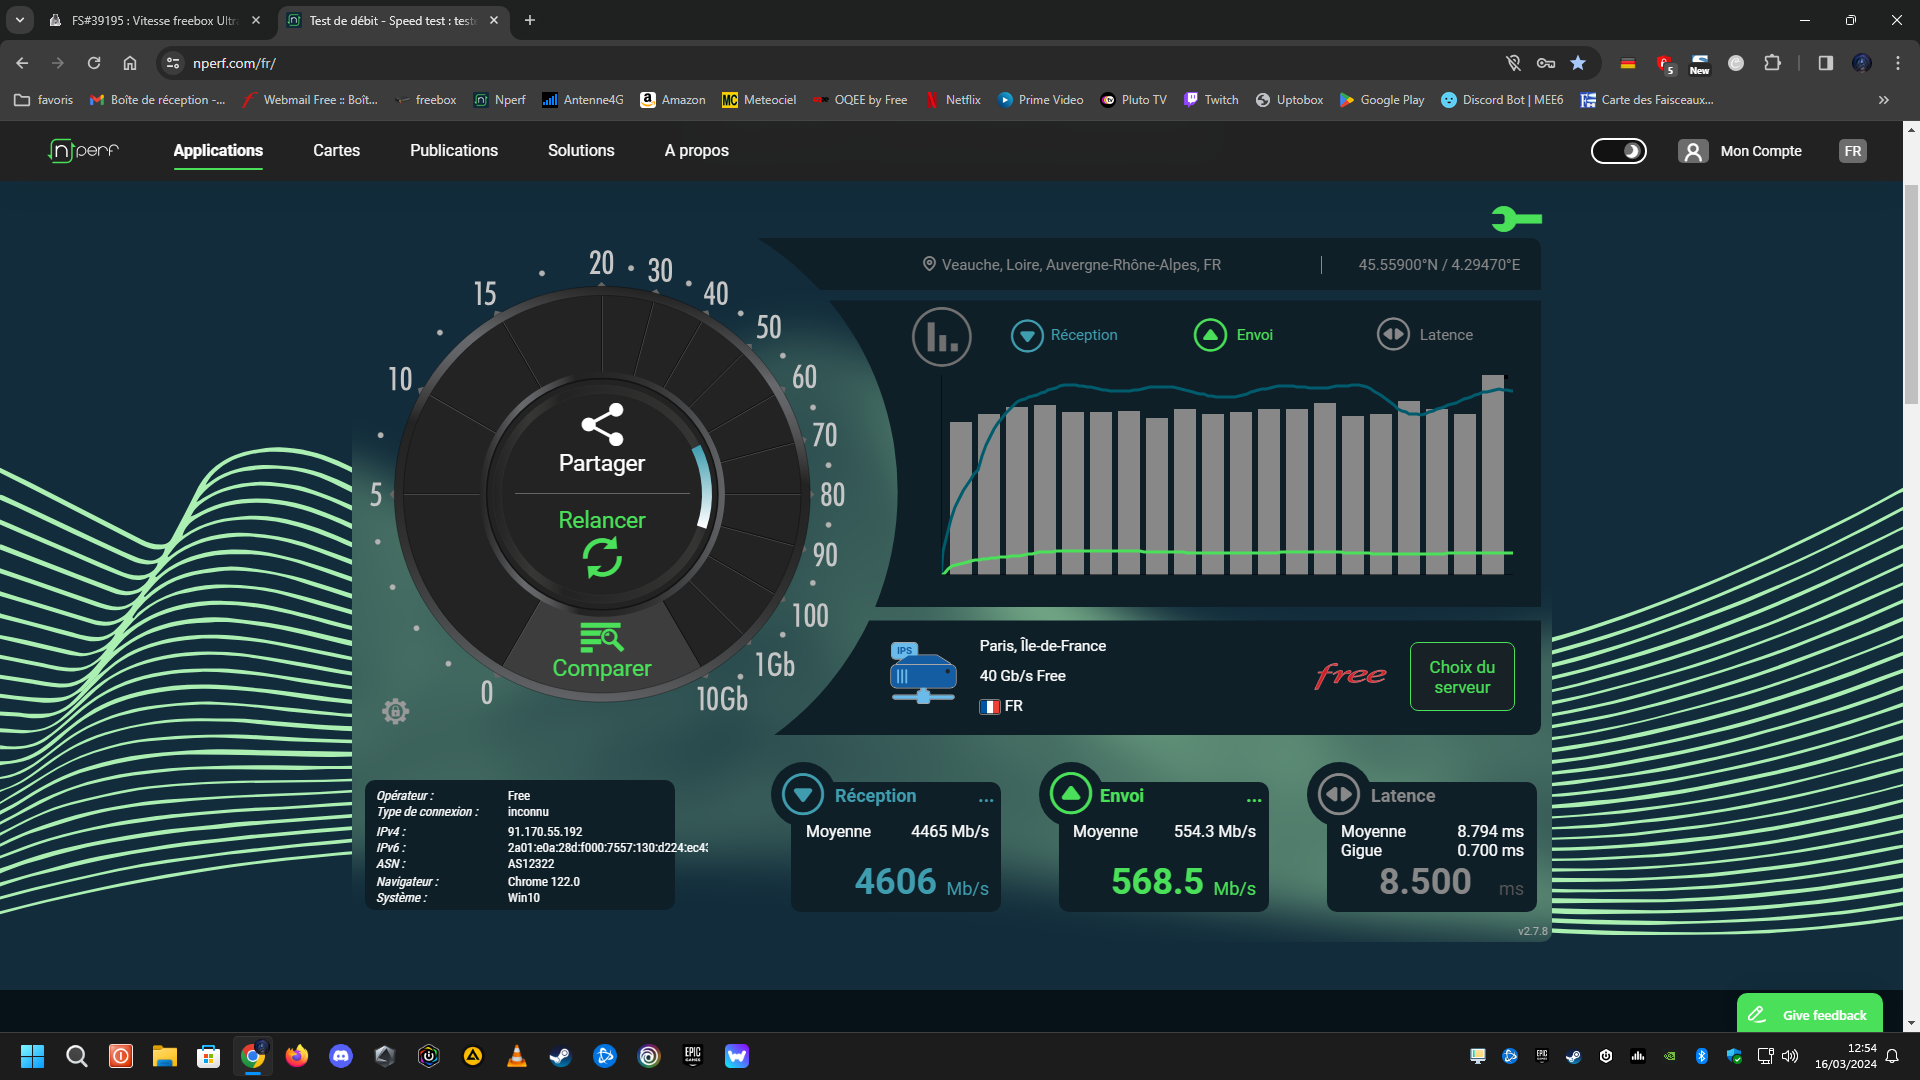Open the A propos menu
The width and height of the screenshot is (1920, 1080).
tap(697, 151)
